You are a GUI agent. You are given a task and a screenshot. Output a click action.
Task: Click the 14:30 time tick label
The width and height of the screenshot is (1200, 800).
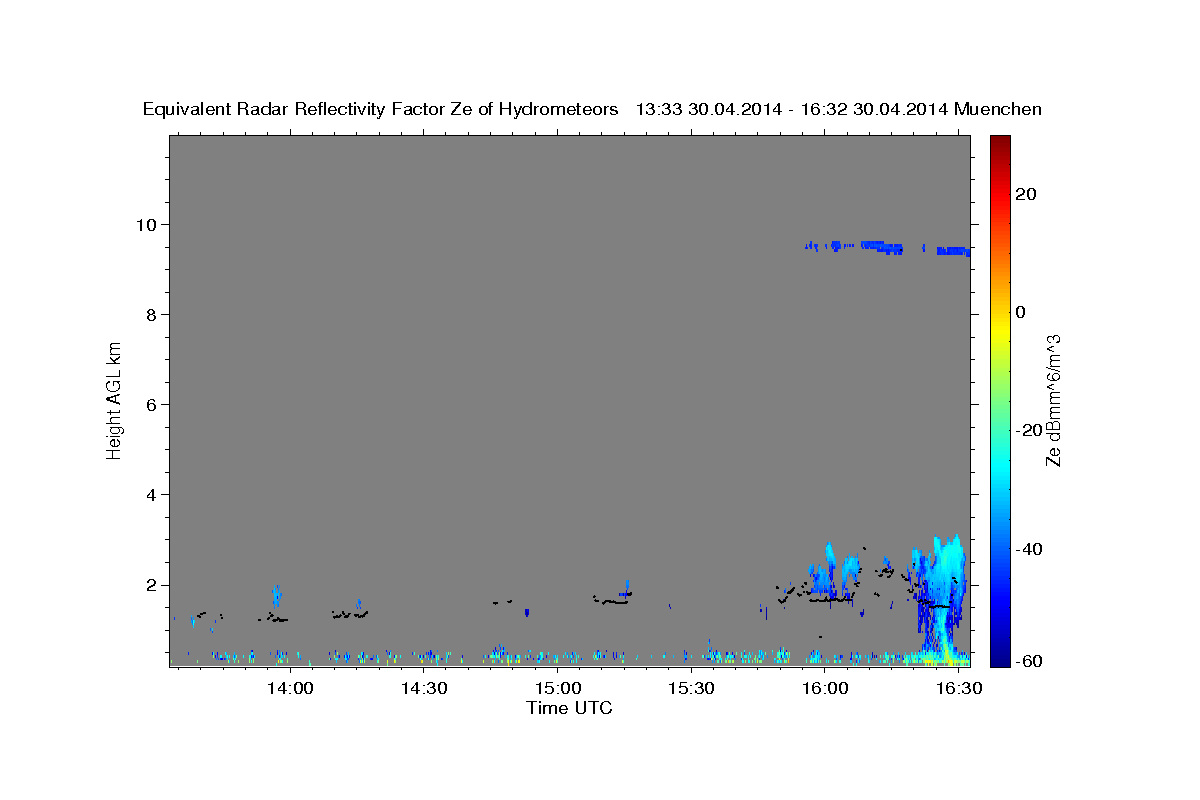click(x=424, y=689)
